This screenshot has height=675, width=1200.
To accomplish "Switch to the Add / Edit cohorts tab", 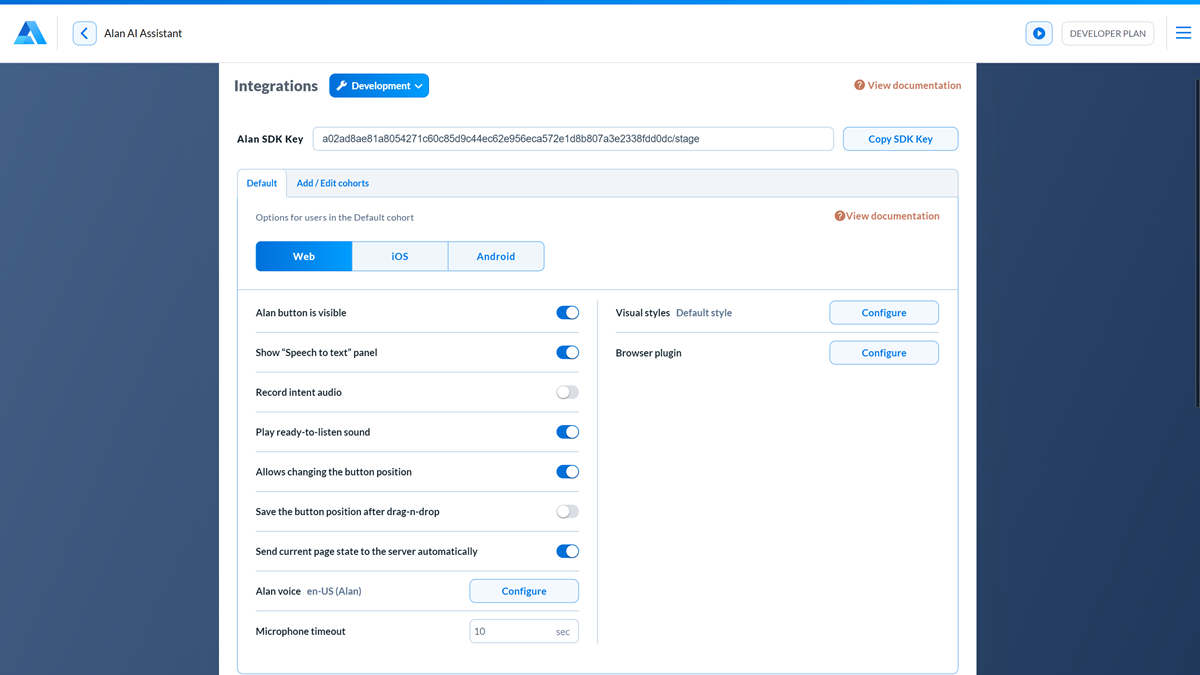I will 332,183.
